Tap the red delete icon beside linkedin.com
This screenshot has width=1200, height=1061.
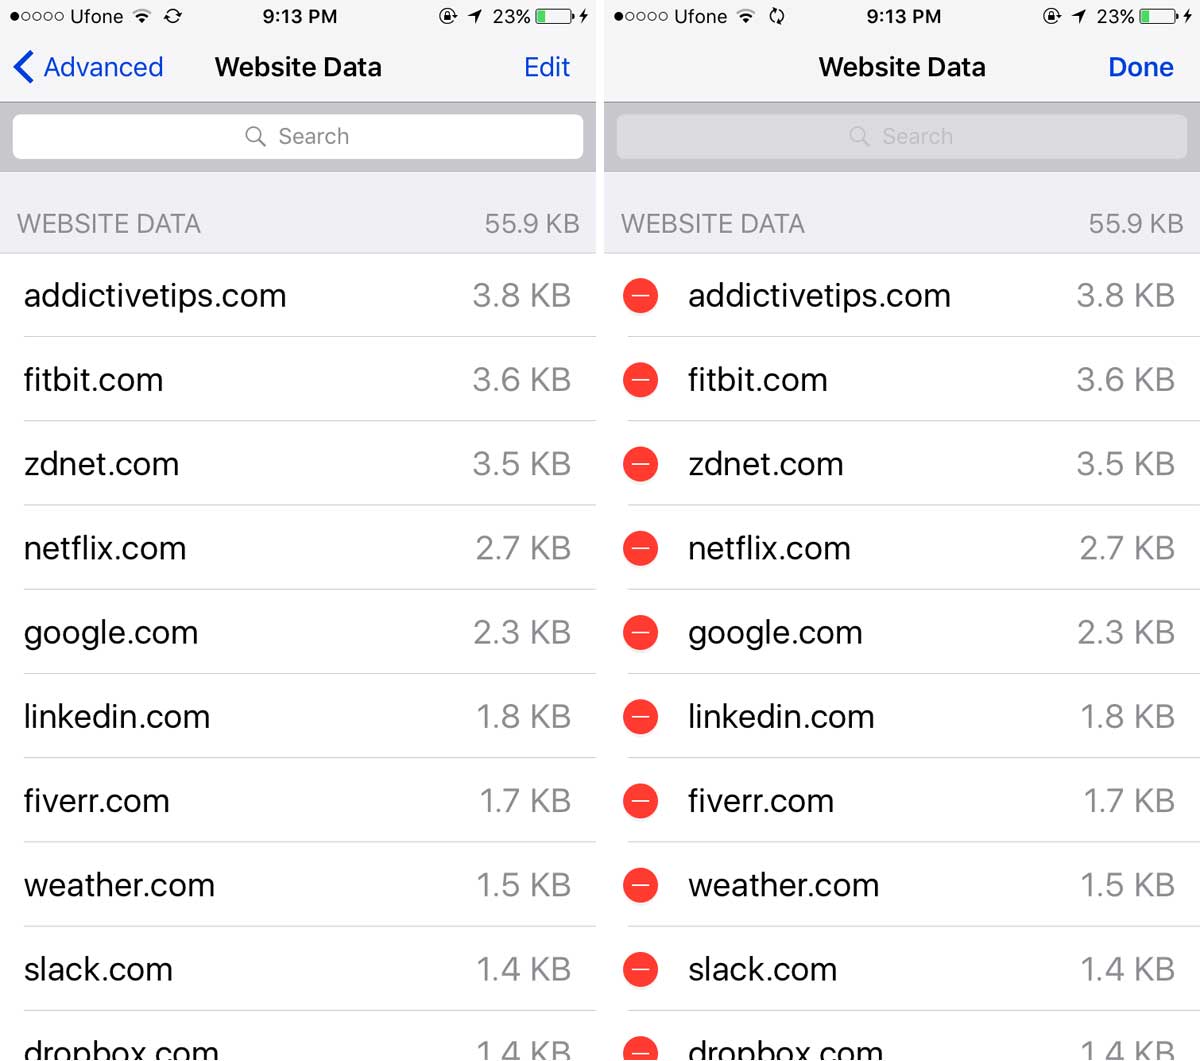(x=640, y=716)
